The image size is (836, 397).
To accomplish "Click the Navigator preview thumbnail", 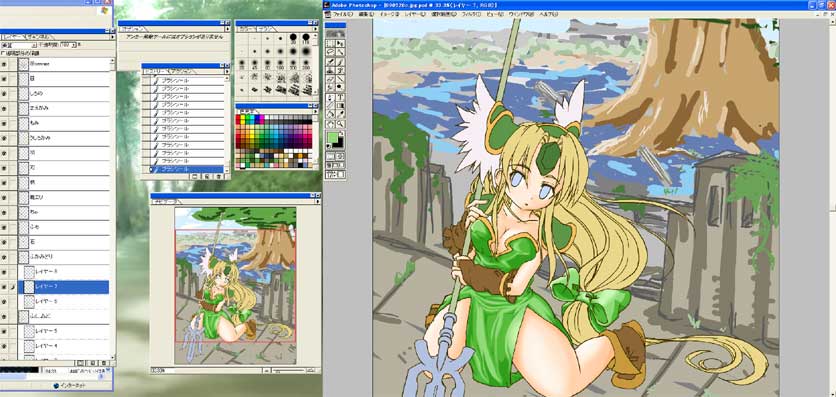I will pos(235,286).
